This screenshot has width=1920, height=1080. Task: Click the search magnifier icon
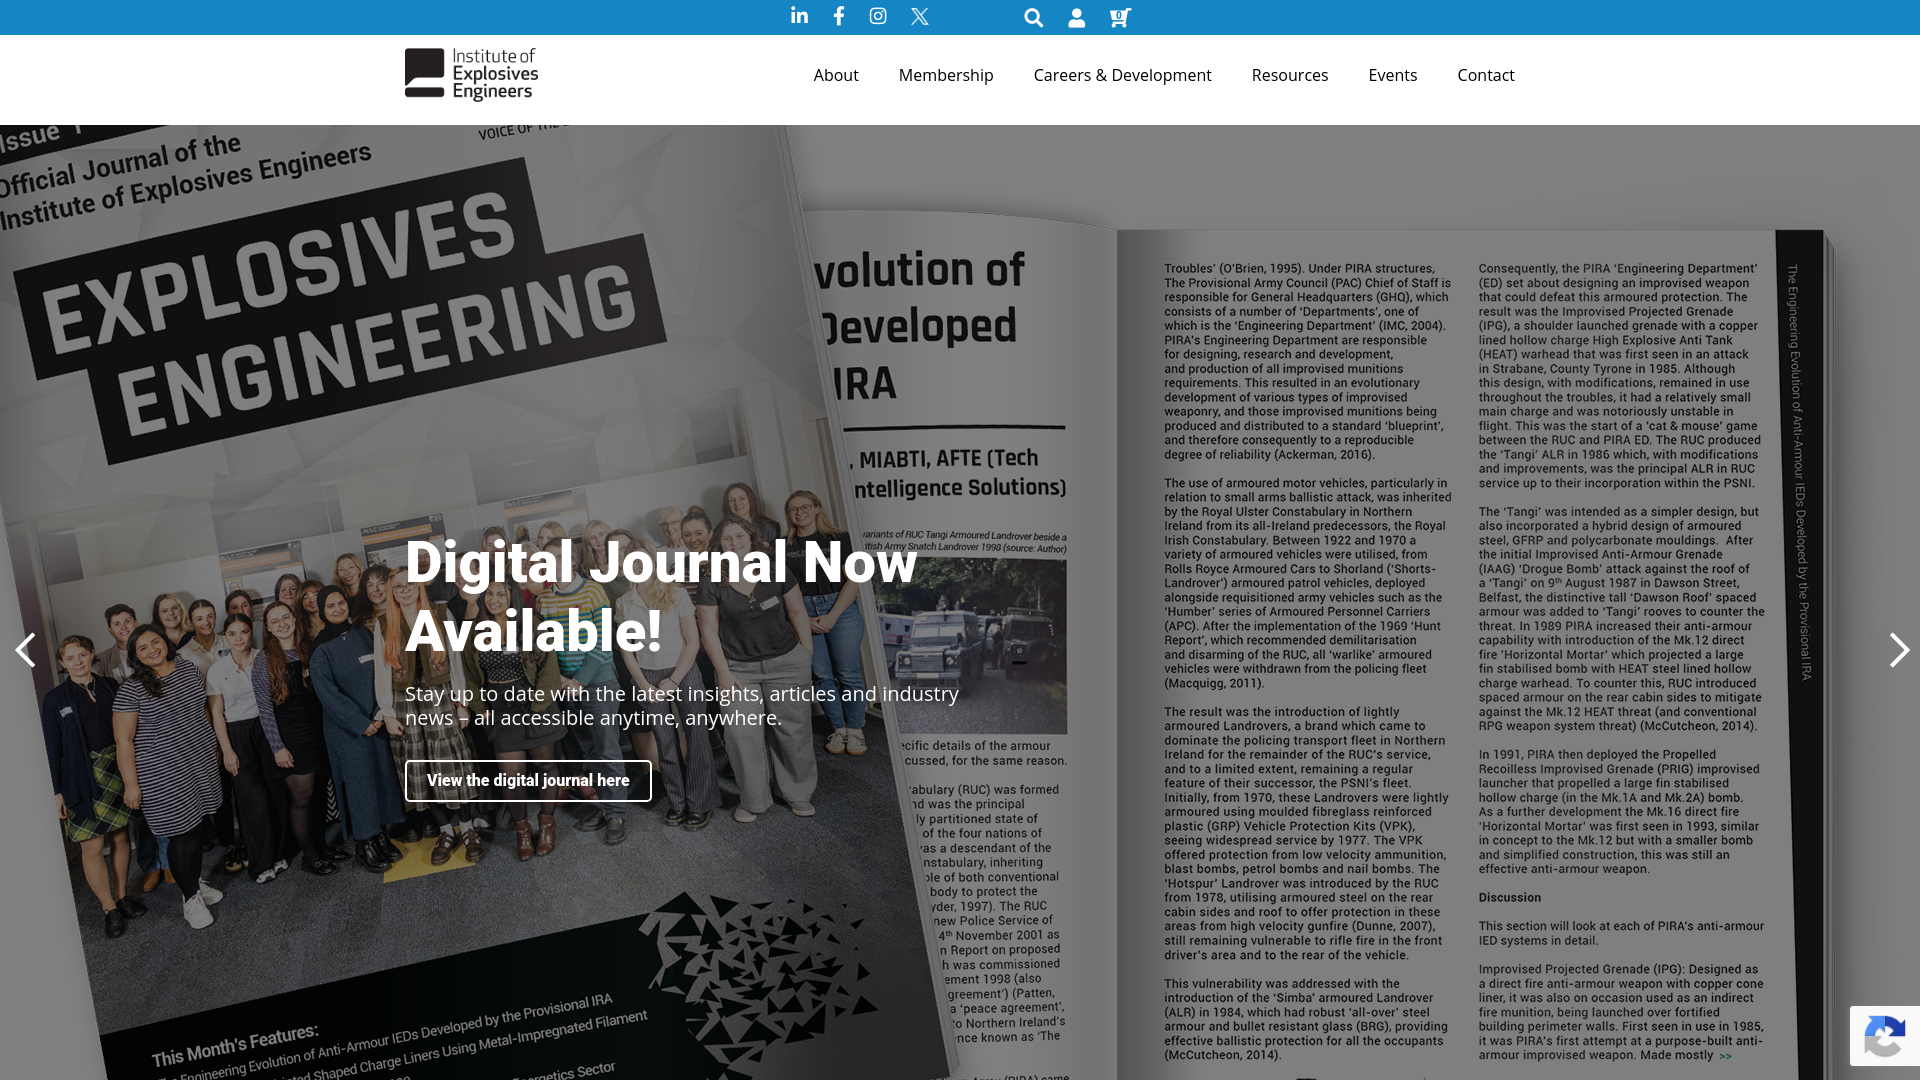tap(1034, 18)
